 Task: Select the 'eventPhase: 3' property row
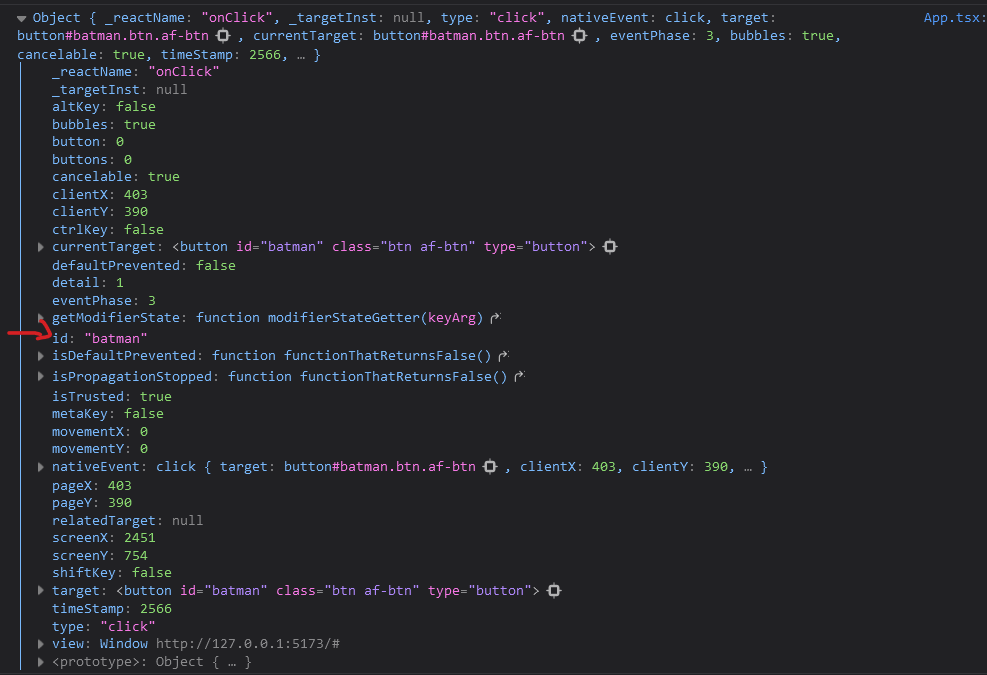click(104, 300)
